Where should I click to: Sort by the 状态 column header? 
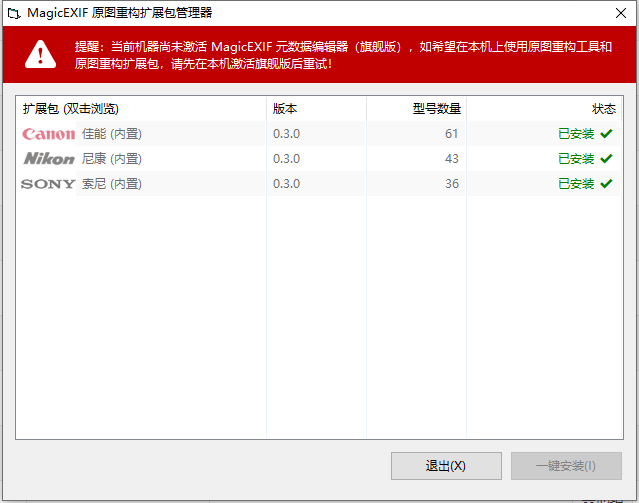tap(544, 109)
